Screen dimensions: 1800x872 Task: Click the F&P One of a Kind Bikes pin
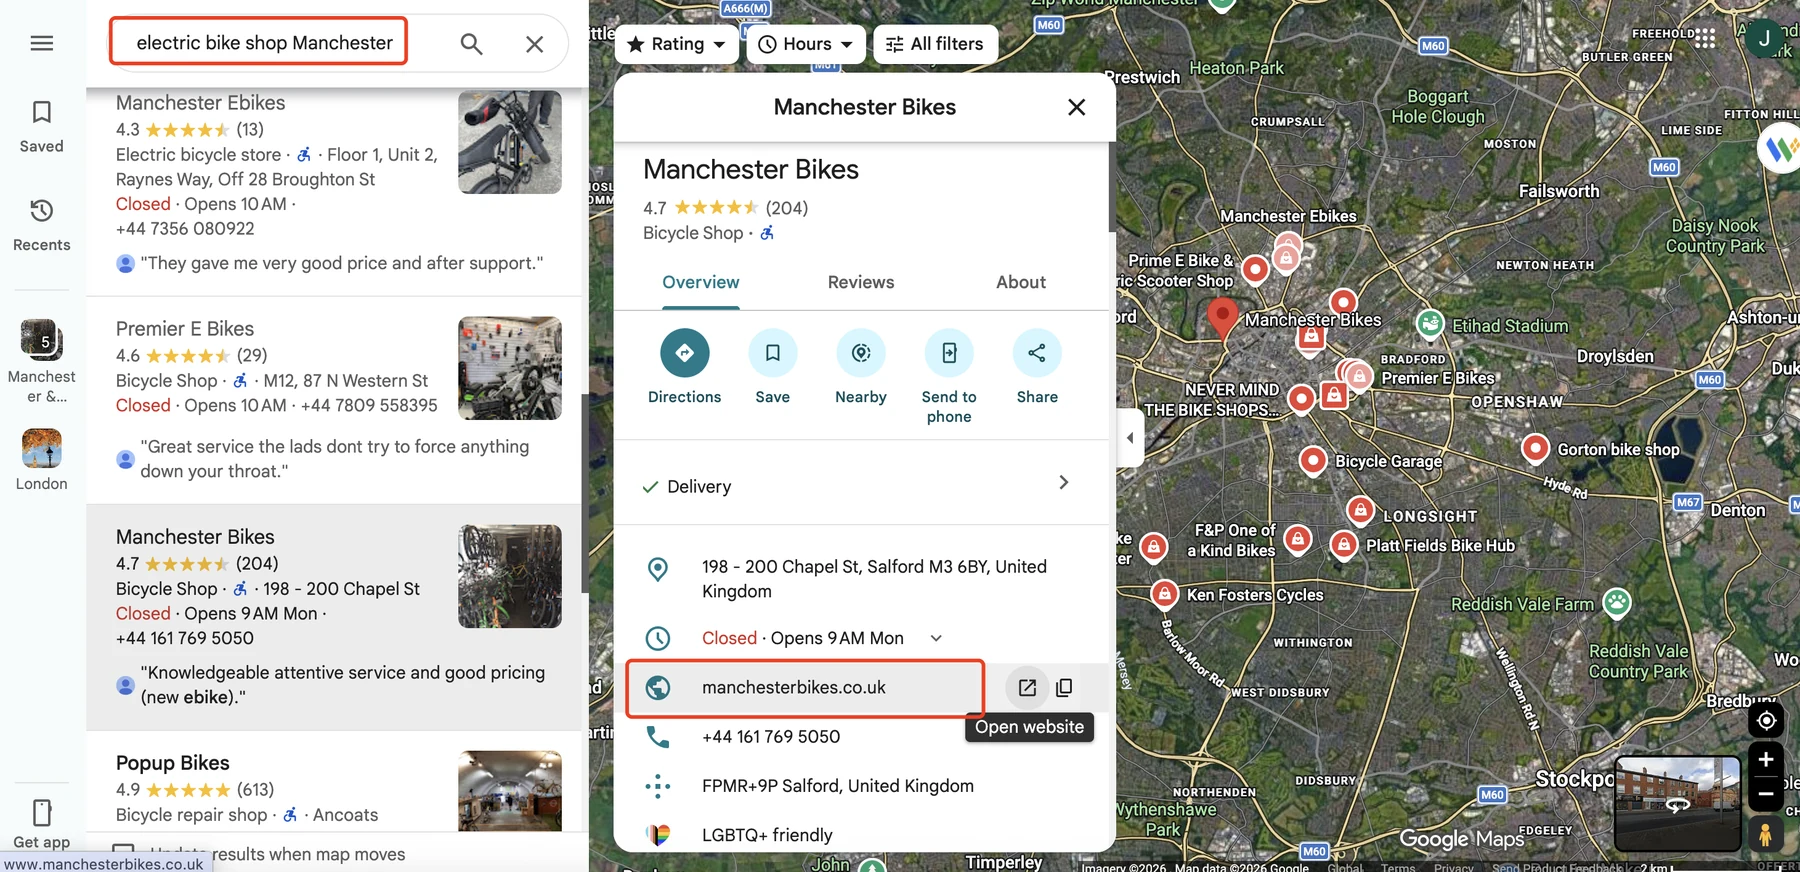pyautogui.click(x=1298, y=540)
